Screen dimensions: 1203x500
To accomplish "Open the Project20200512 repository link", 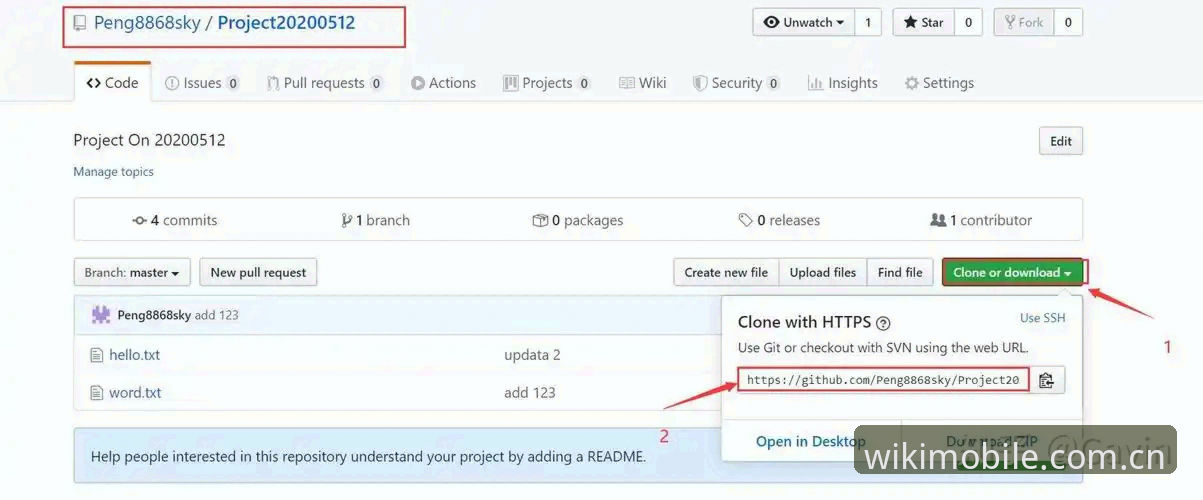I will point(286,22).
